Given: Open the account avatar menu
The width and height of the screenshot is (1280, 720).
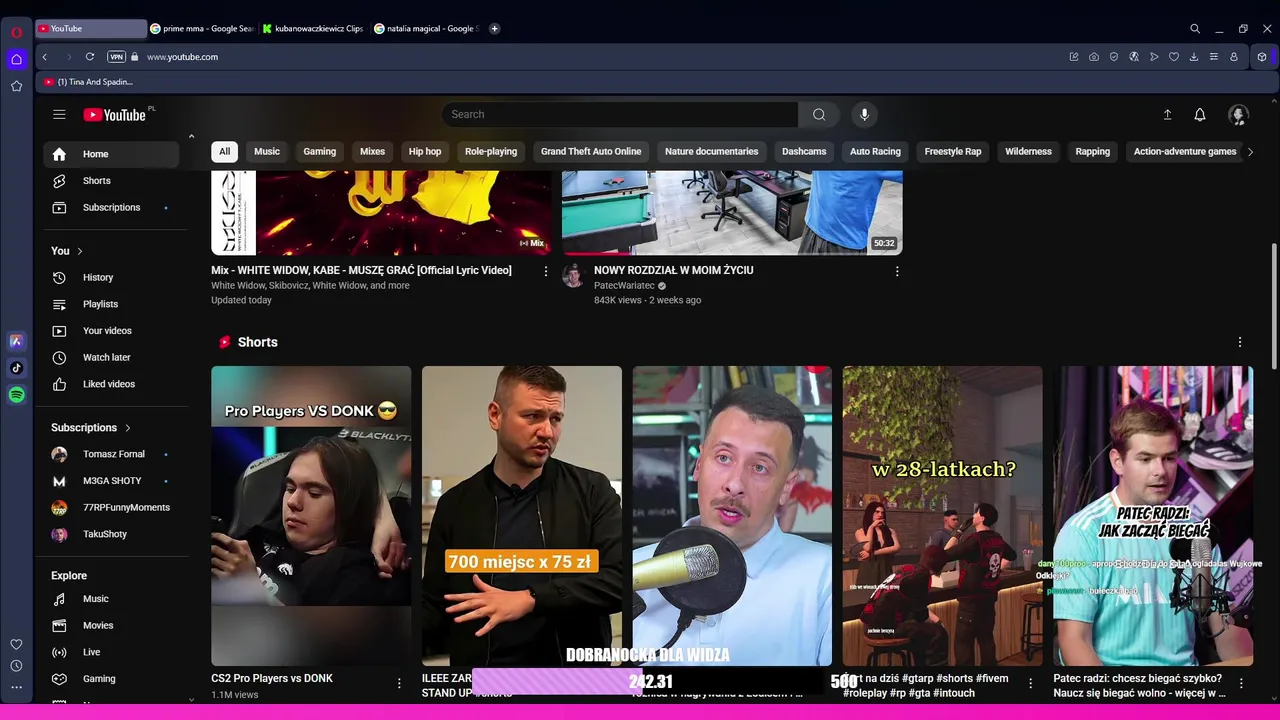Looking at the screenshot, I should [1238, 114].
